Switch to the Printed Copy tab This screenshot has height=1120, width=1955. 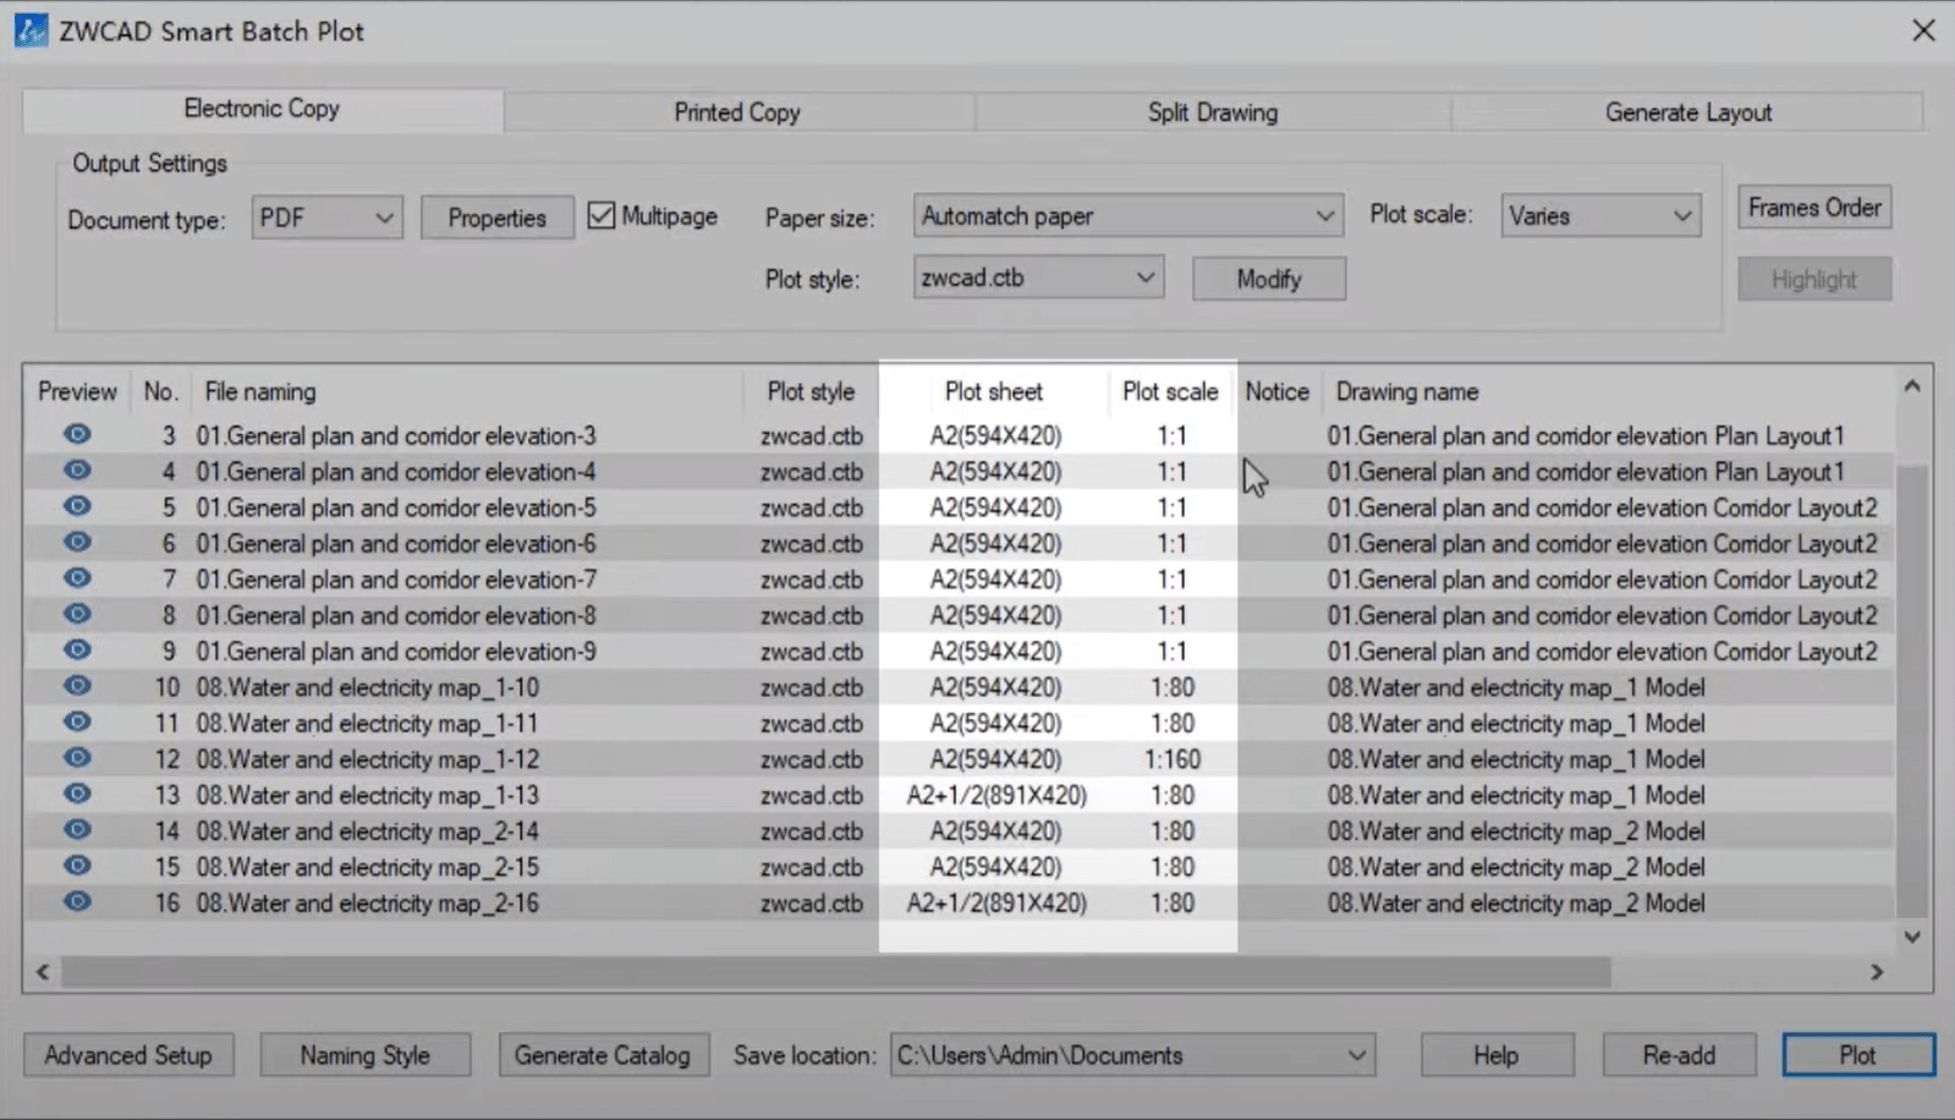tap(737, 112)
